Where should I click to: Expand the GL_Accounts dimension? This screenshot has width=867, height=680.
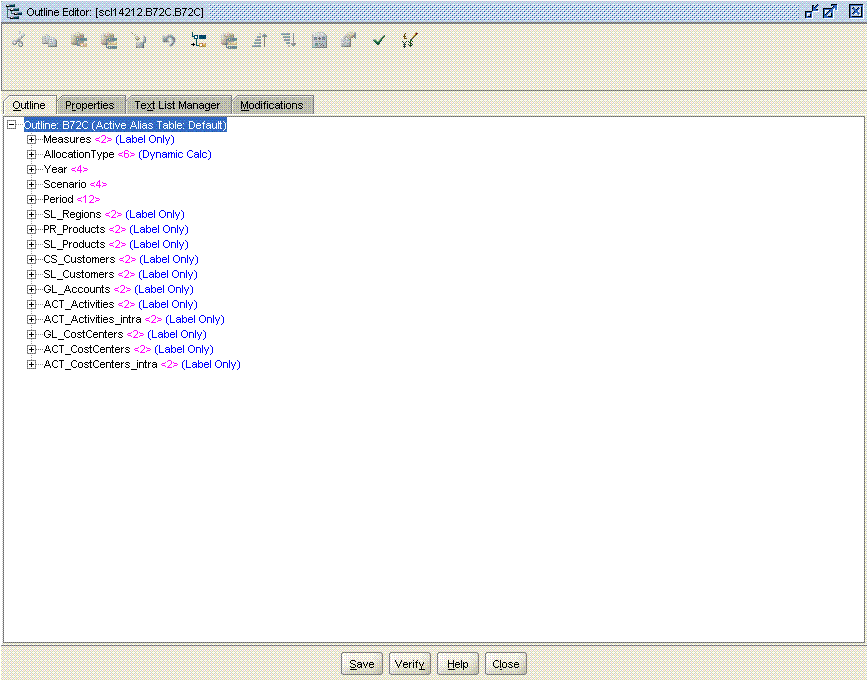[x=31, y=289]
